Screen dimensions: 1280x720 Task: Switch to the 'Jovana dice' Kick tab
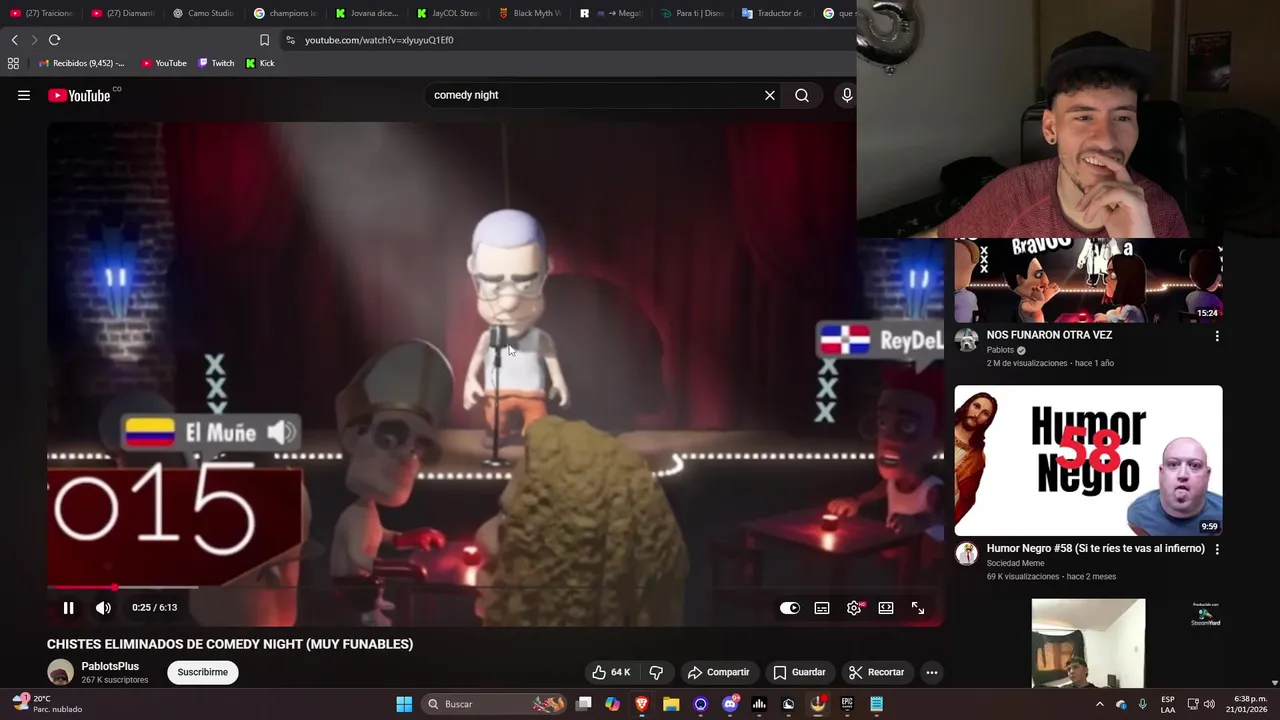pos(368,13)
